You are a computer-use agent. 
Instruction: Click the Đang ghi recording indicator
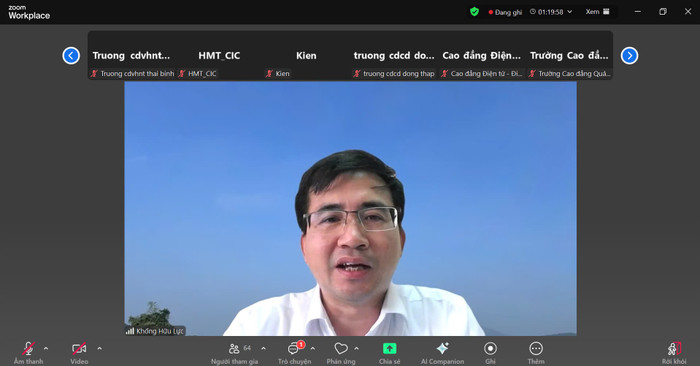pos(505,12)
